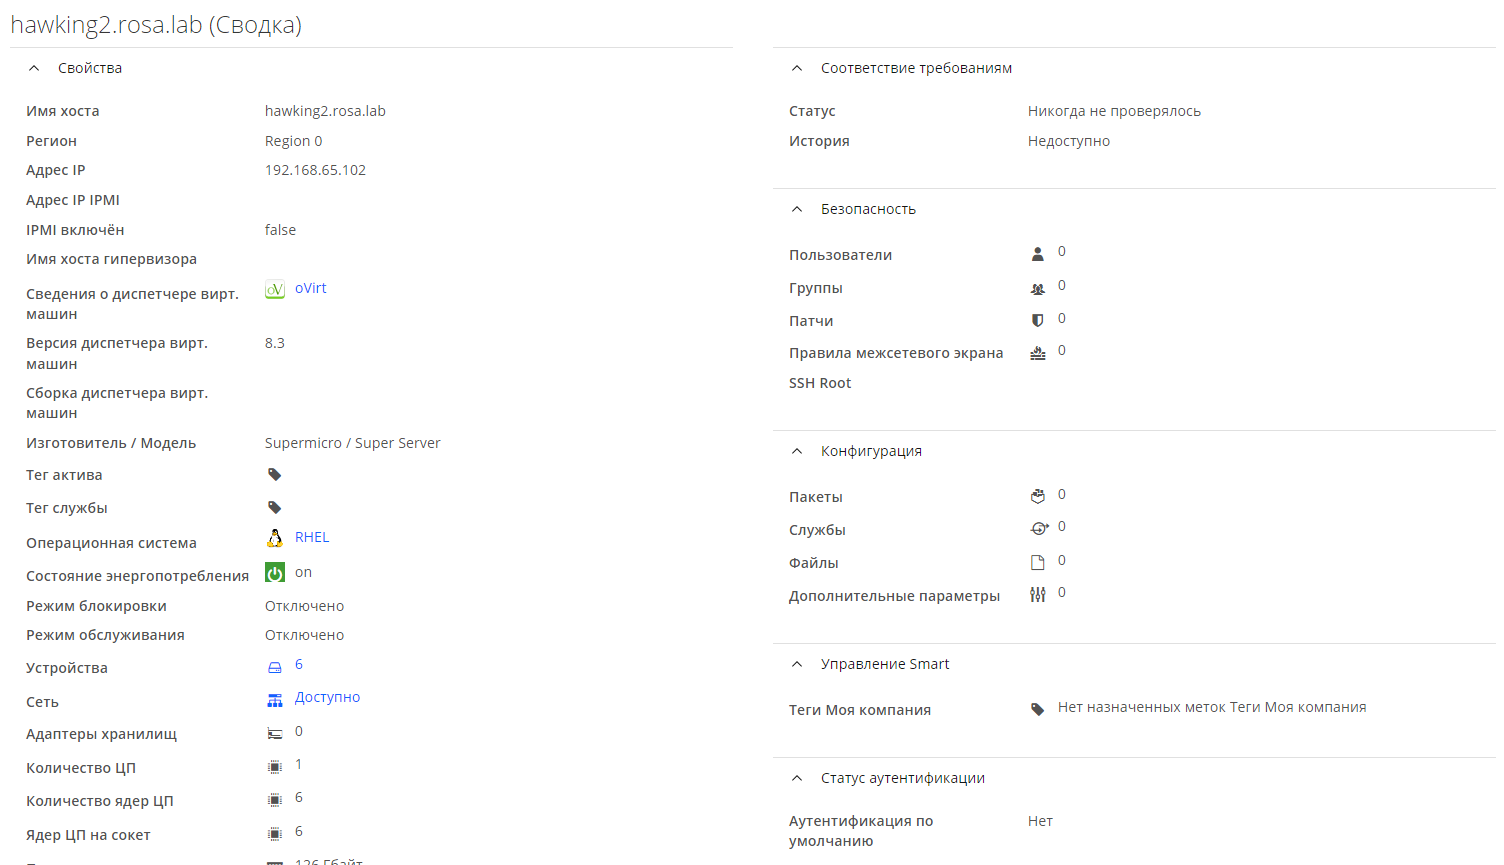Click the firewall rules icon
The height and width of the screenshot is (865, 1504).
1038,353
